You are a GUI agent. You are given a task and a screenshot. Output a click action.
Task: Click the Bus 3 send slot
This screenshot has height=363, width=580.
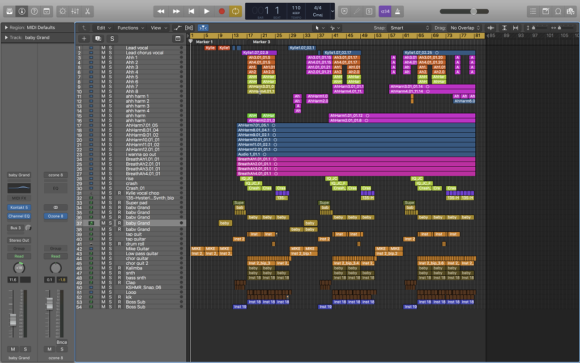pyautogui.click(x=16, y=228)
